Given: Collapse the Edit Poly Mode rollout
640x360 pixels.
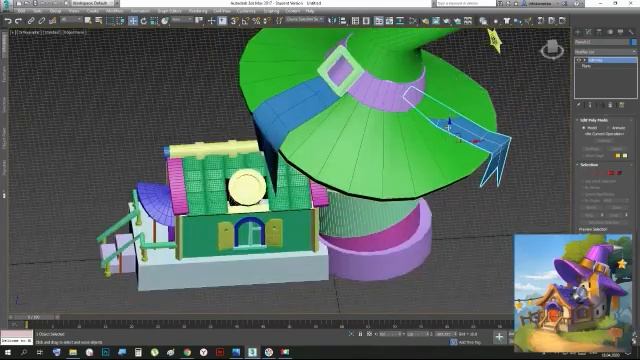Looking at the screenshot, I should coord(594,120).
